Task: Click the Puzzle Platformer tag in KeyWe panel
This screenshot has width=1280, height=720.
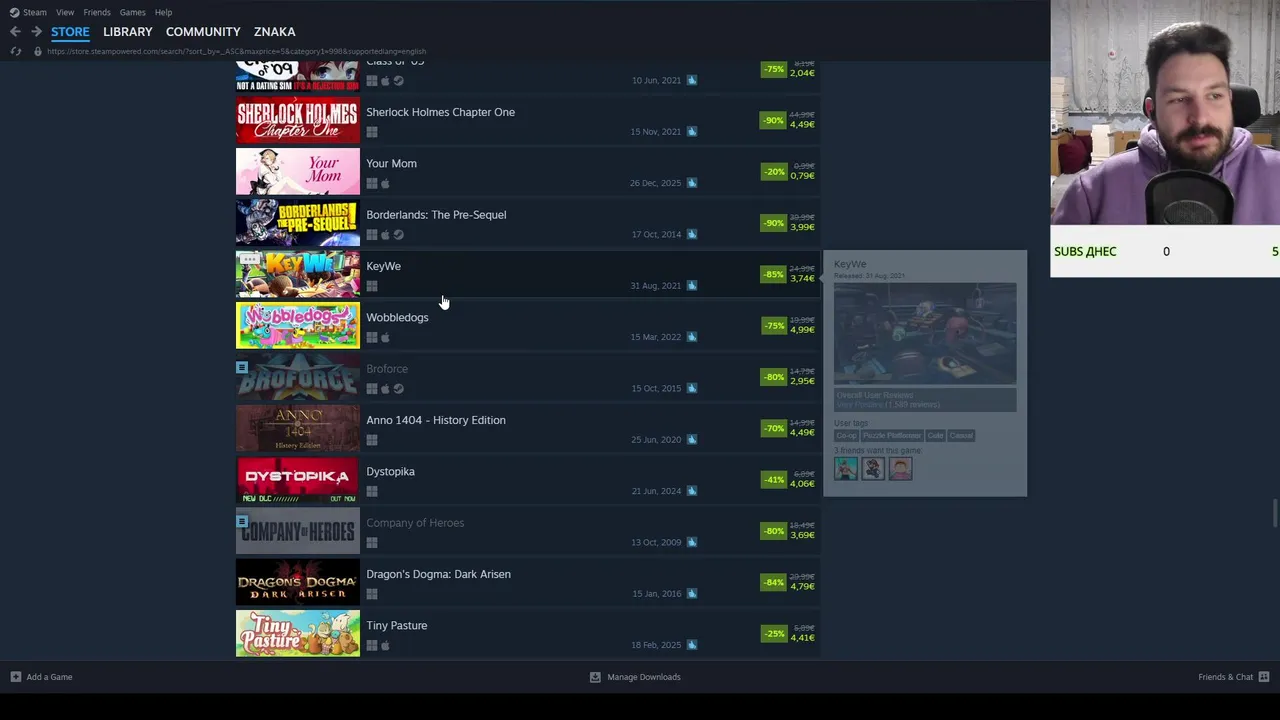Action: tap(892, 436)
